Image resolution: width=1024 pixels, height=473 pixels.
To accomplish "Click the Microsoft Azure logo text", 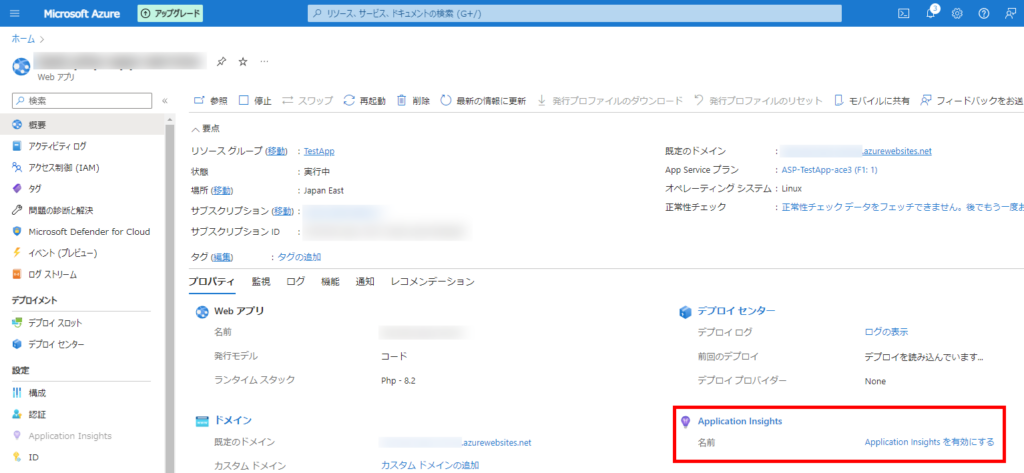I will [x=82, y=14].
